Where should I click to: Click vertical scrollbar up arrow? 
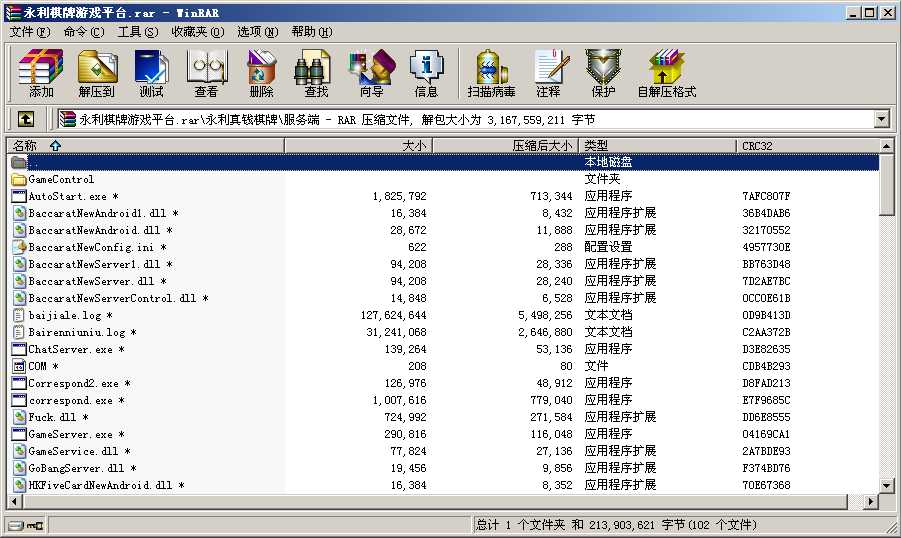(x=887, y=145)
